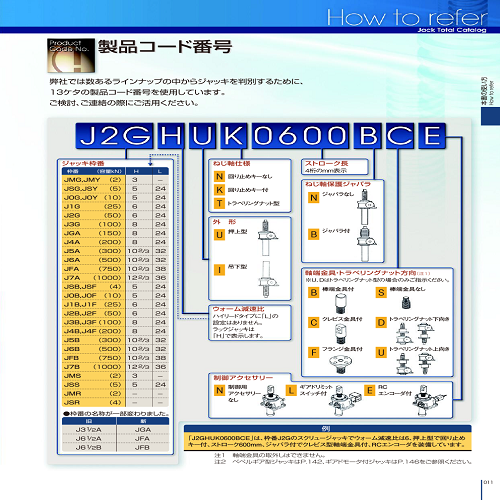500x500 pixels.
Task: Click the geared limit switch jack illustration
Action: point(344,400)
